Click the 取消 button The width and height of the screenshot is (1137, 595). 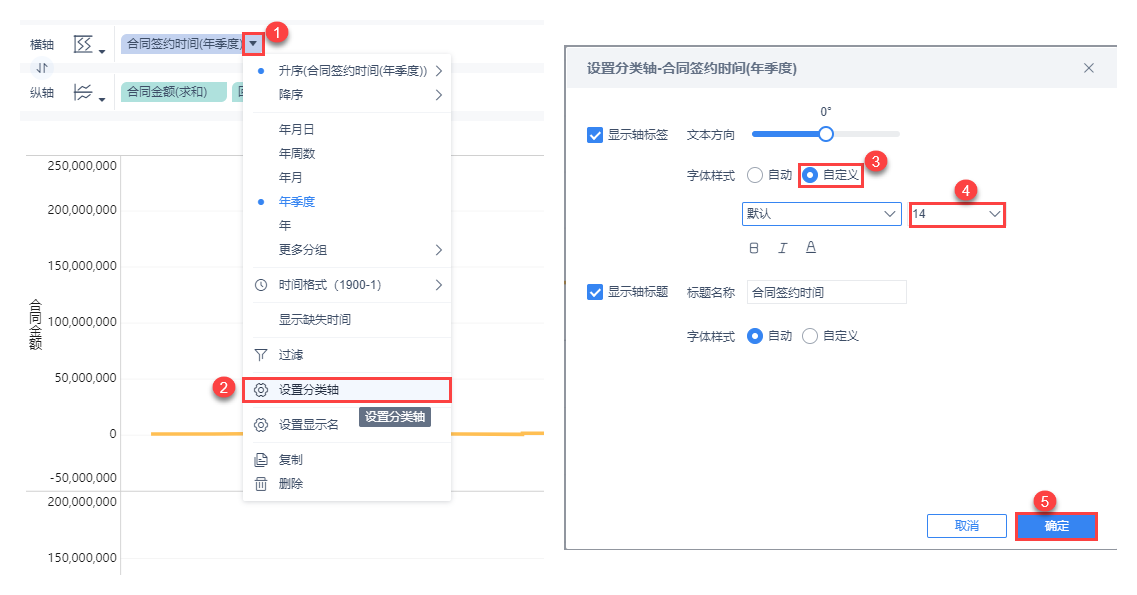point(966,526)
